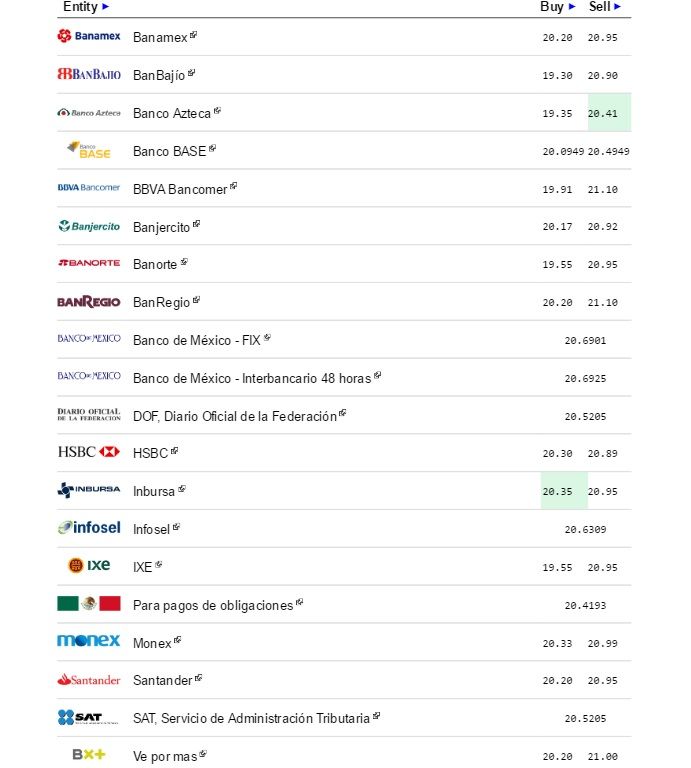Screen dimensions: 691x768
Task: Click the Santander logo
Action: [x=89, y=680]
